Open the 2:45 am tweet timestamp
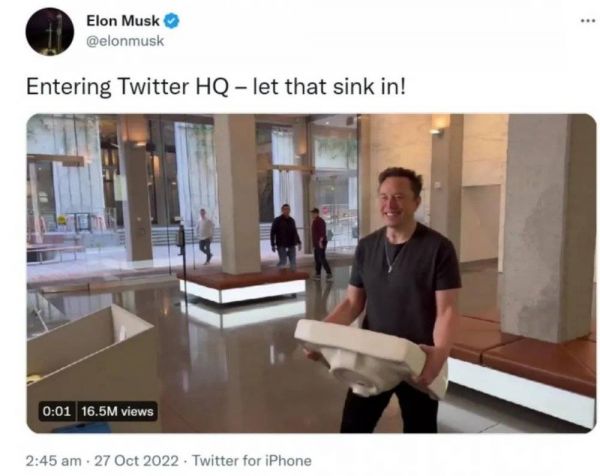This screenshot has height=476, width=600. 54,461
